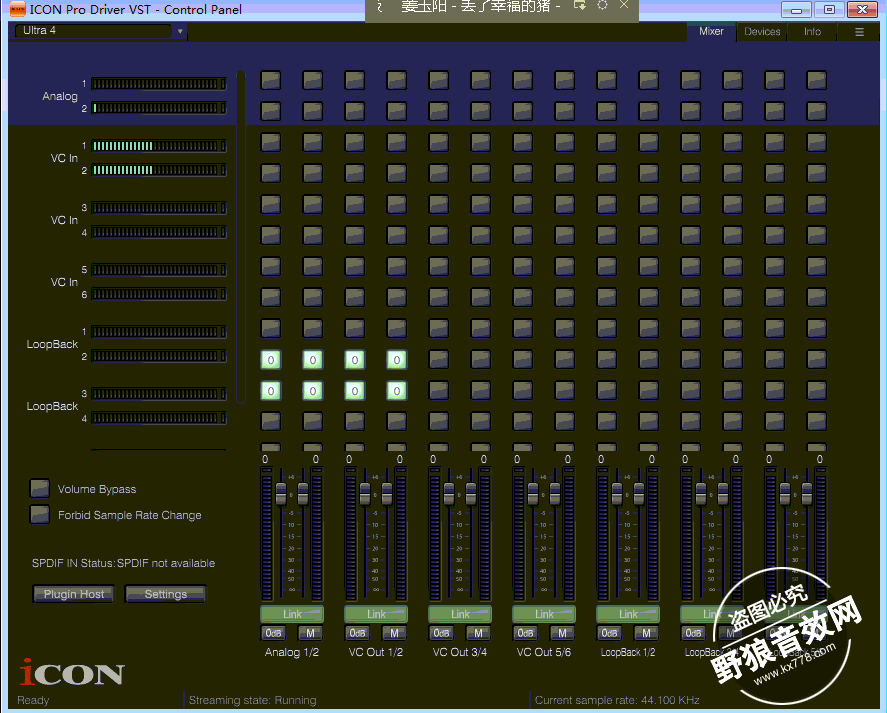The image size is (887, 713).
Task: Open the Plugin Host
Action: [x=74, y=594]
